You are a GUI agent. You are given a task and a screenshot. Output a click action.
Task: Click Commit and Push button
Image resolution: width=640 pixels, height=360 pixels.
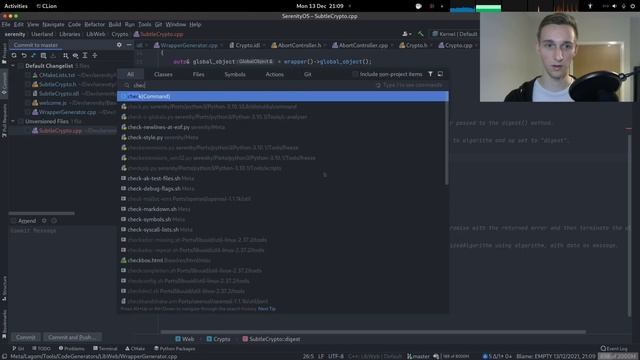point(72,337)
